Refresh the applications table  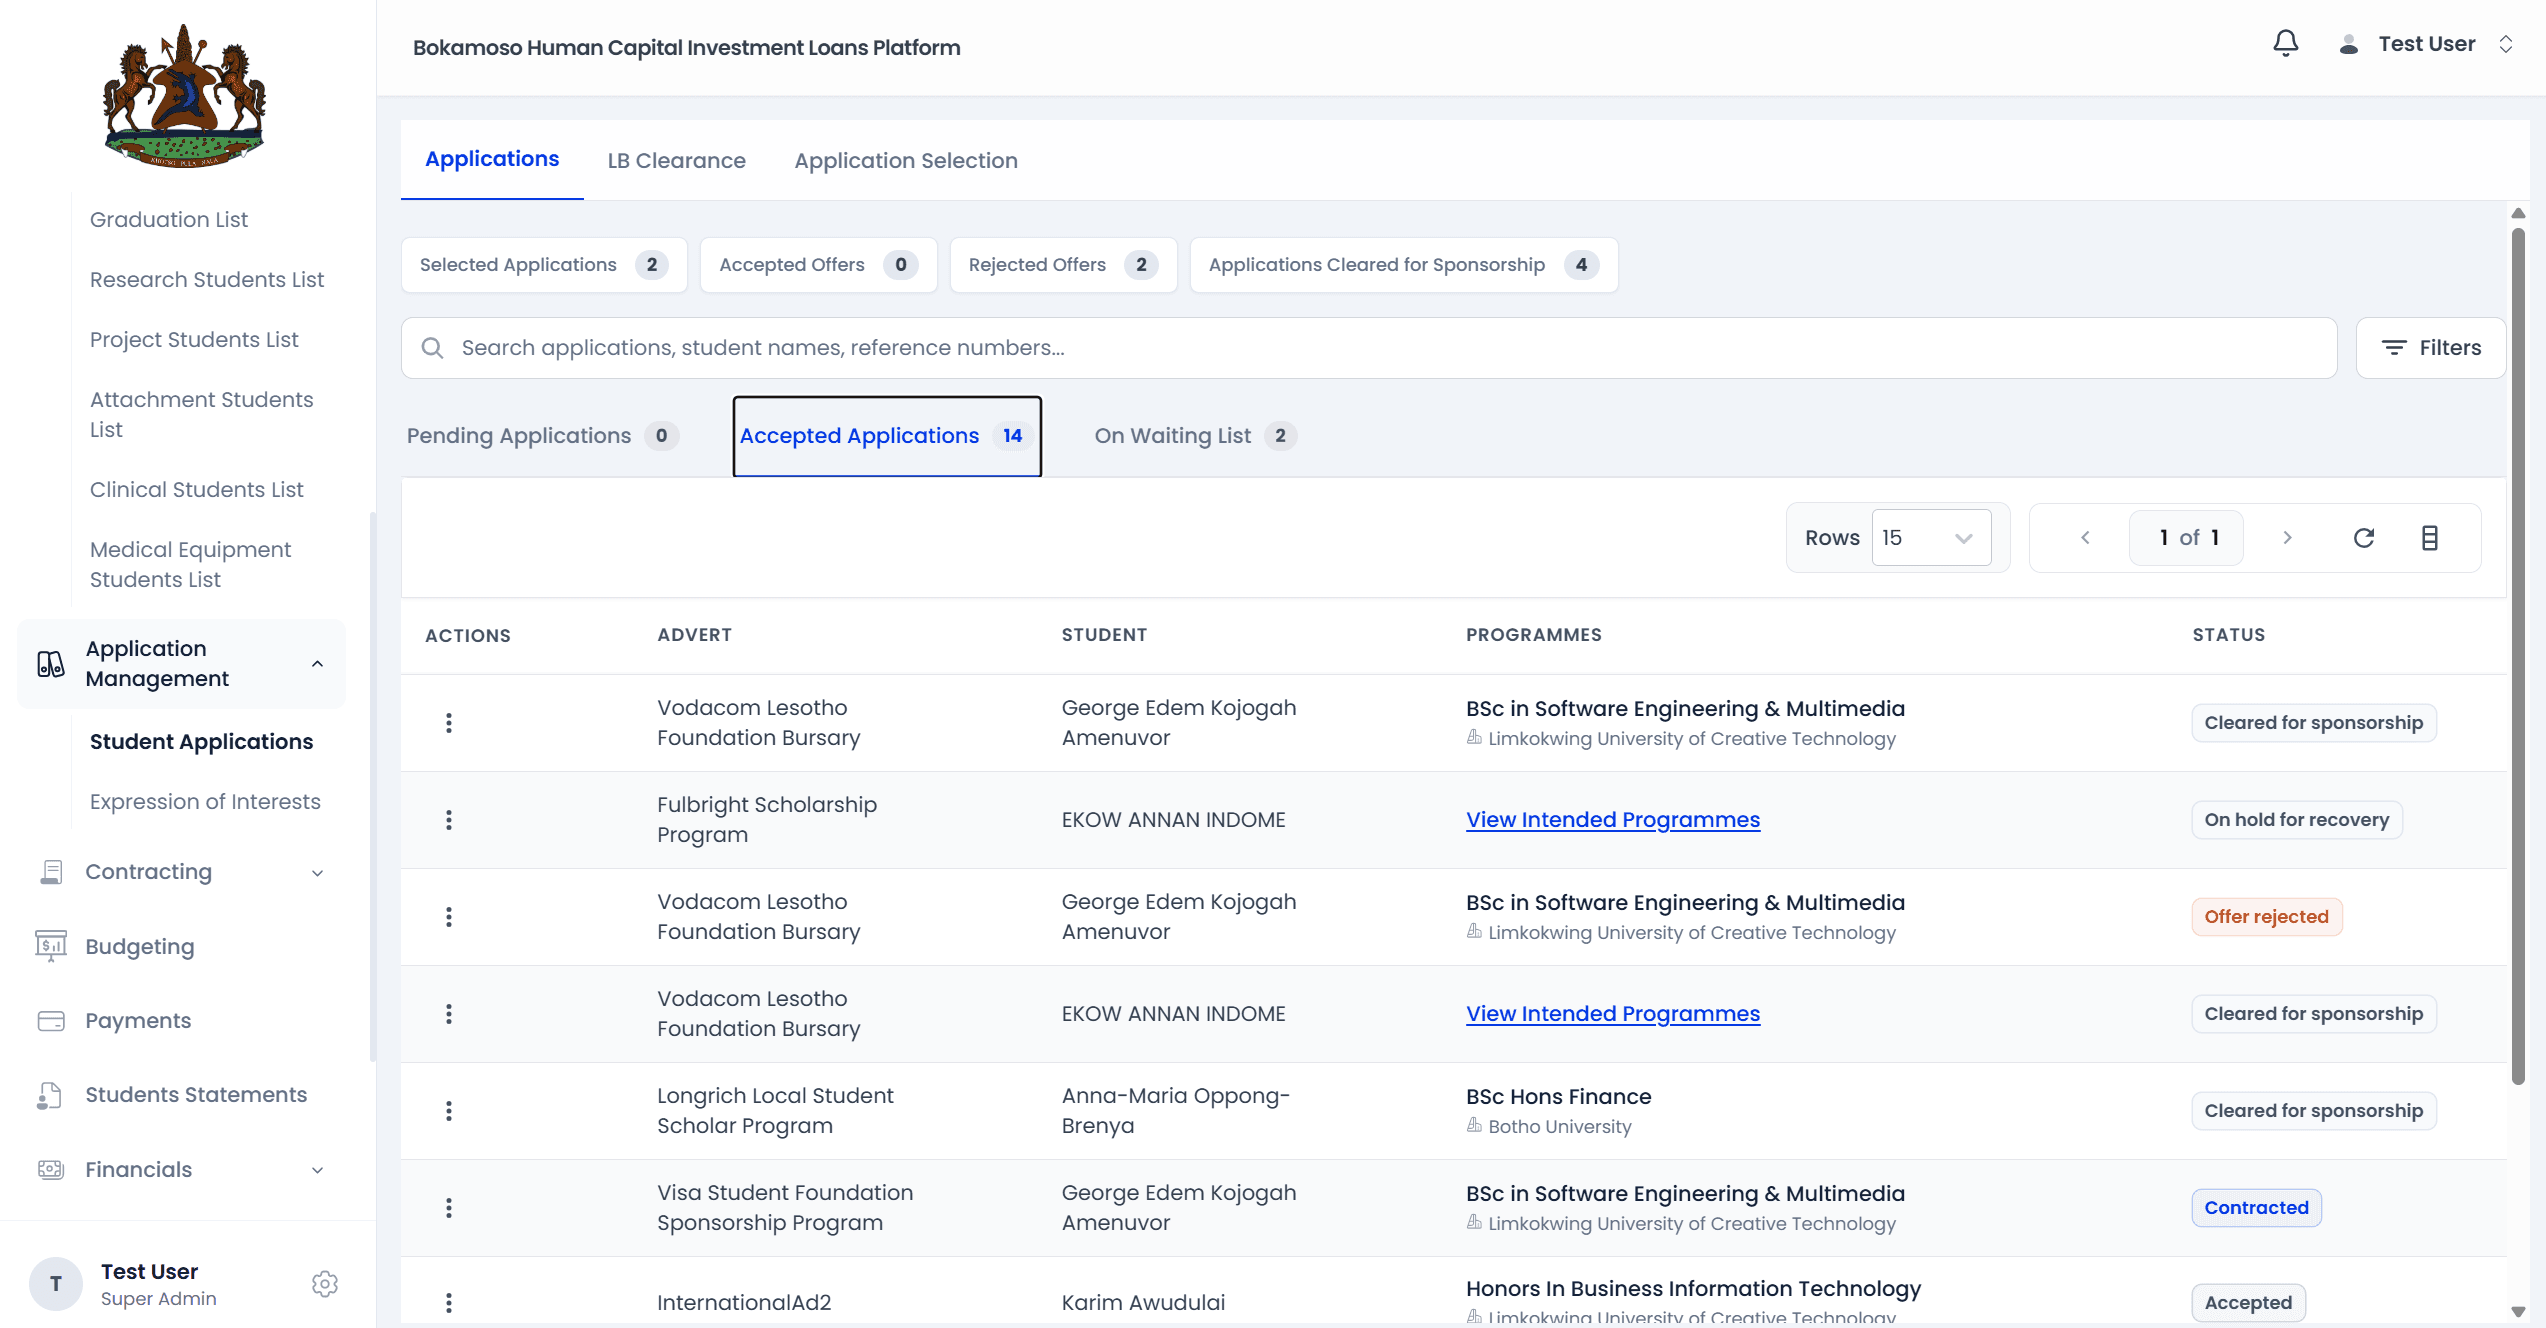coord(2364,538)
